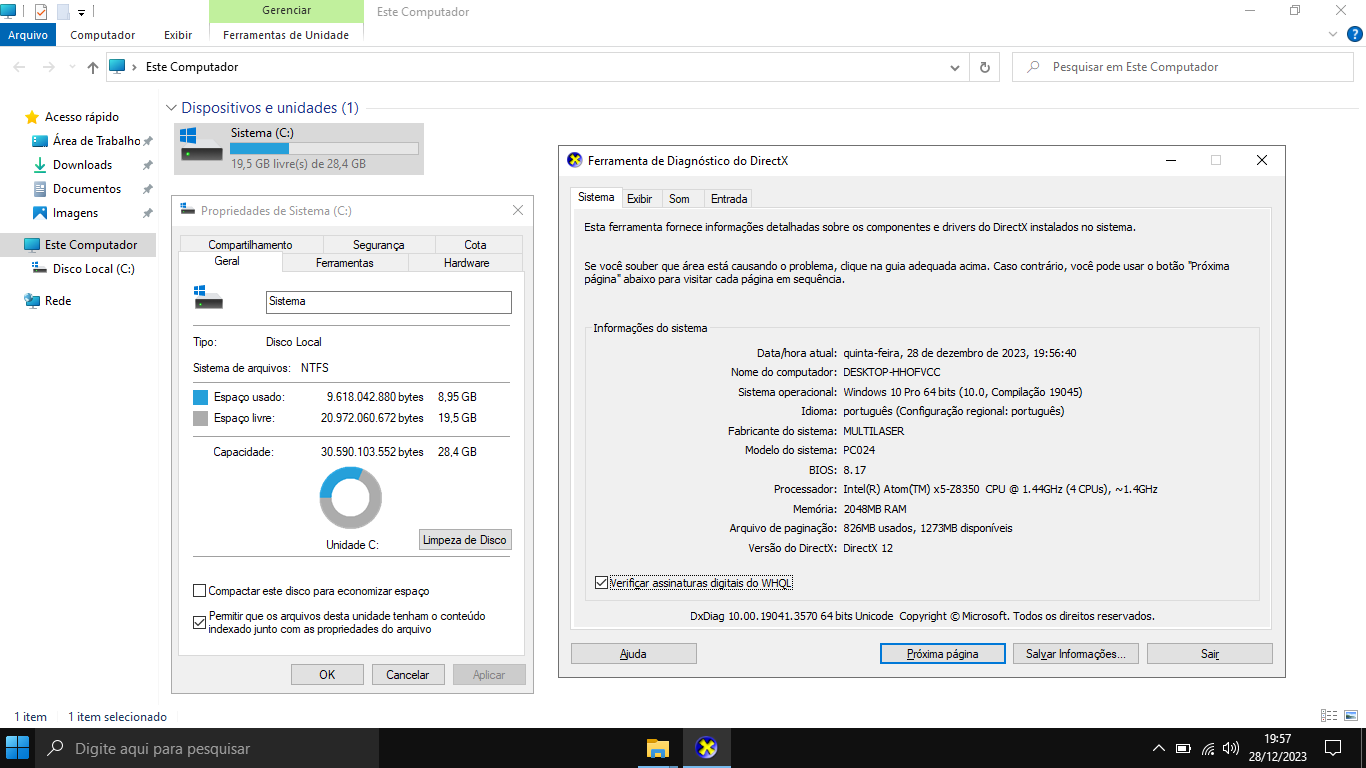Open the Computador ribbon tab
Screen dimensions: 1366x768
point(103,35)
